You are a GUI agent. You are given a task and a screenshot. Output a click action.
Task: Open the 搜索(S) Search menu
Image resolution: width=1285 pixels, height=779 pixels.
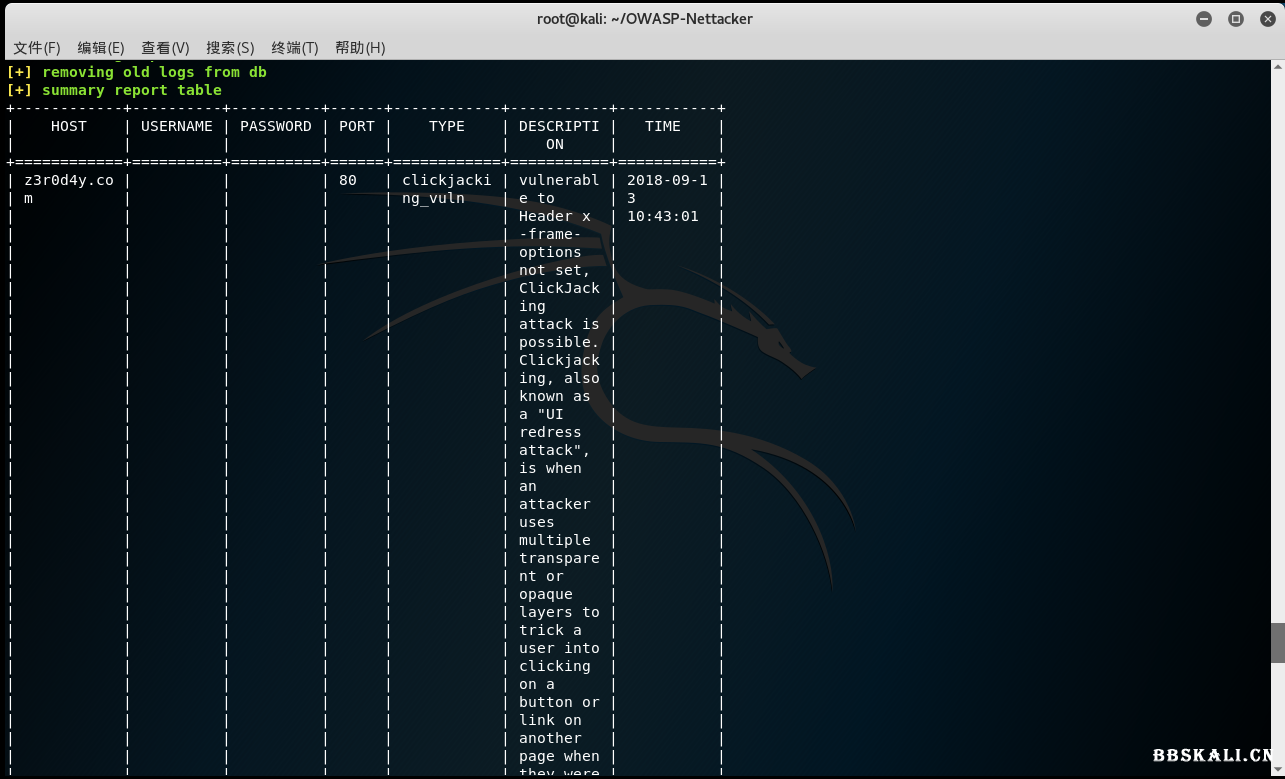230,47
